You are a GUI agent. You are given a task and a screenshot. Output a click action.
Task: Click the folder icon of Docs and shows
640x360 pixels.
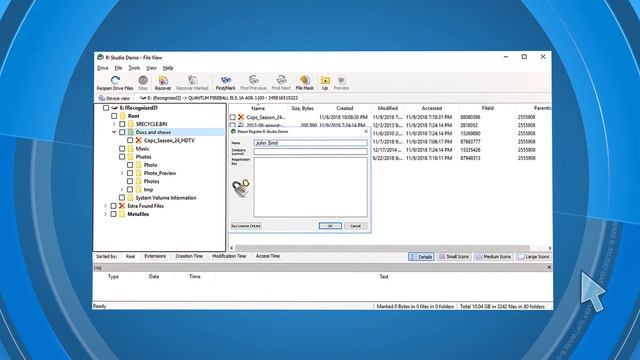(131, 132)
